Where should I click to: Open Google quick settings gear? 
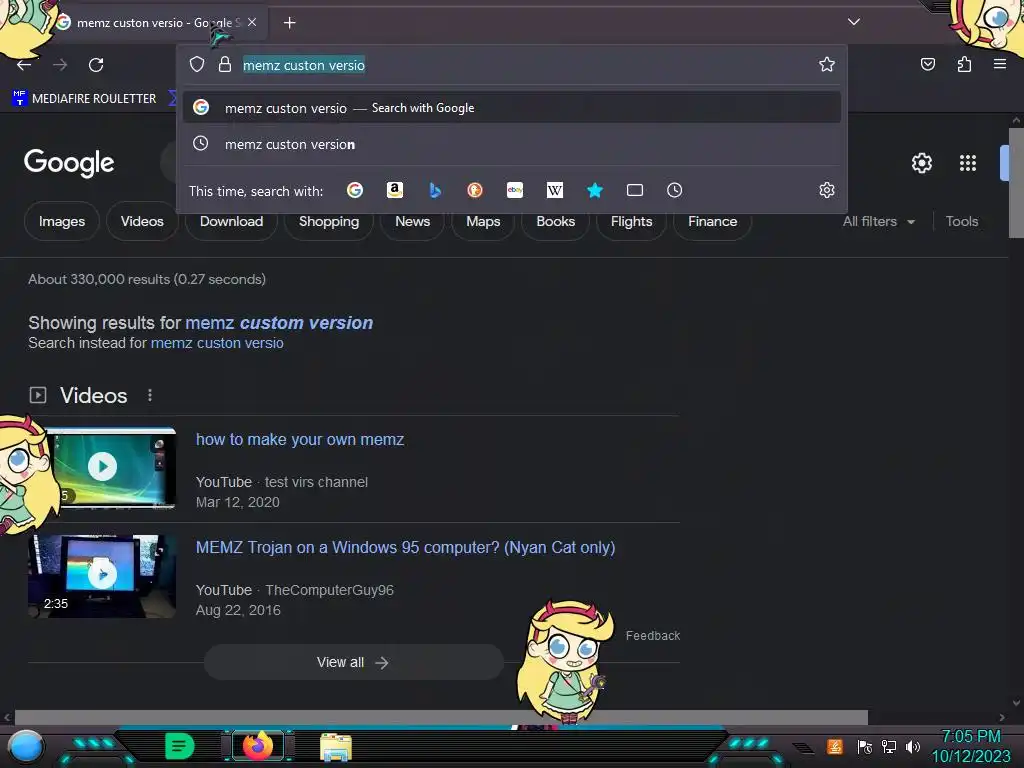(x=921, y=163)
